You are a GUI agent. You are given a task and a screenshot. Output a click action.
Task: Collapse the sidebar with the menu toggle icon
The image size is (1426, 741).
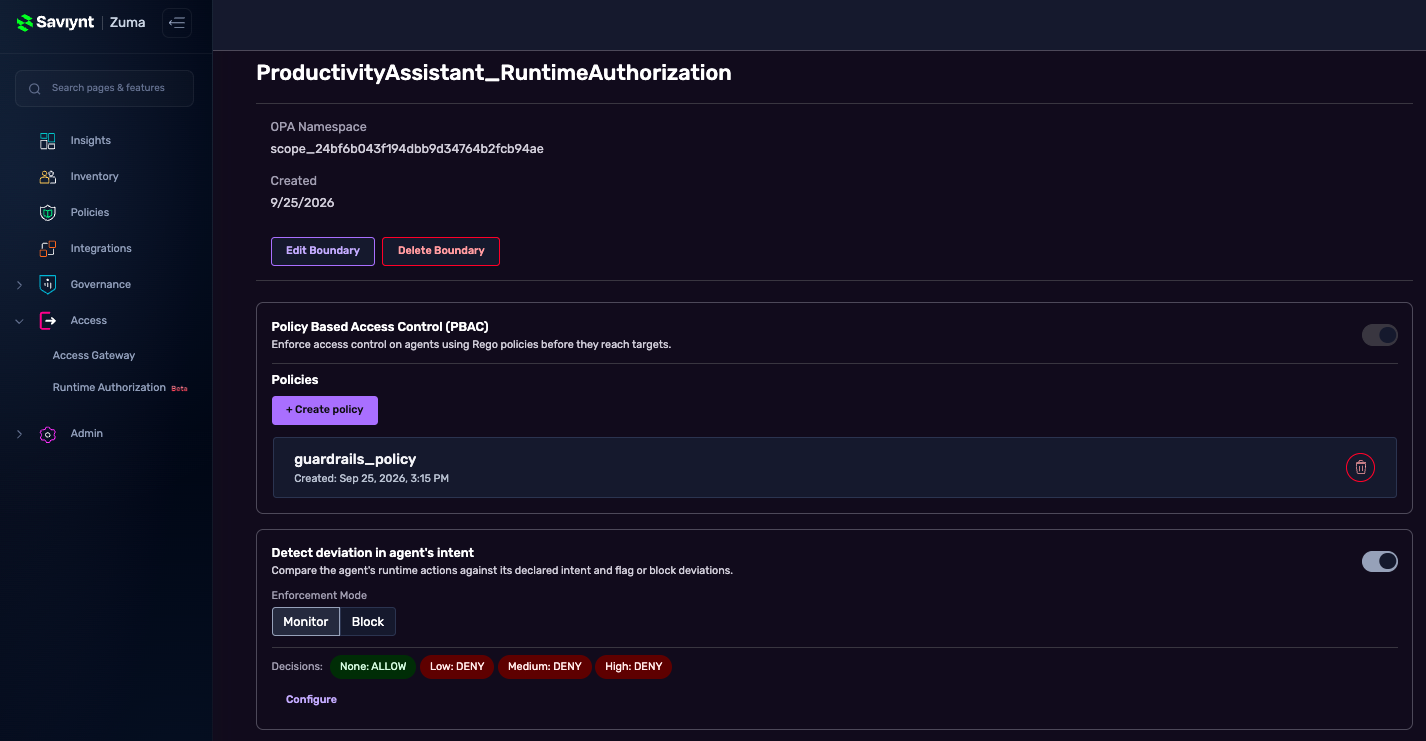177,23
